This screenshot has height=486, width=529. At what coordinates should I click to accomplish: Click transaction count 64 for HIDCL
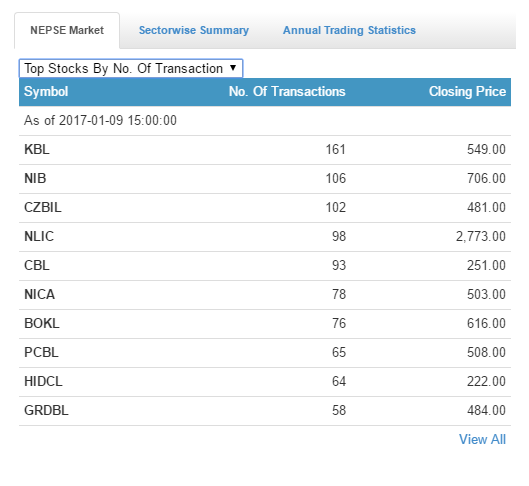(x=339, y=382)
